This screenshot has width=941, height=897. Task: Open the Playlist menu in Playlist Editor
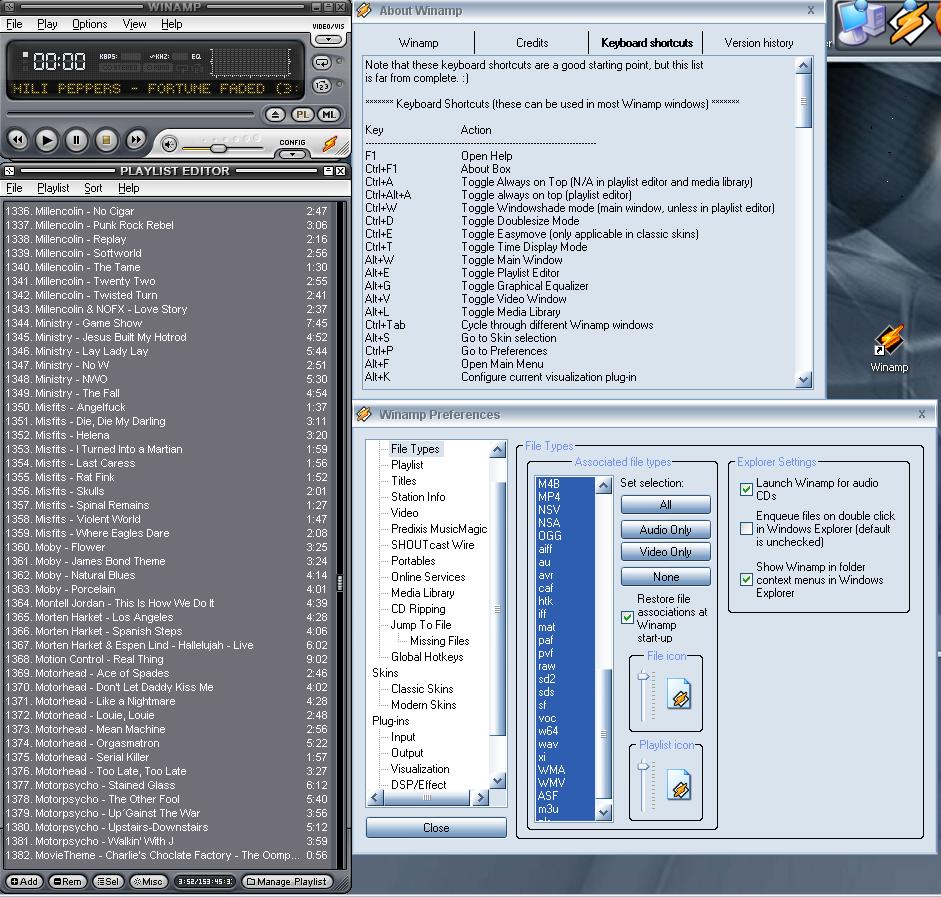53,188
